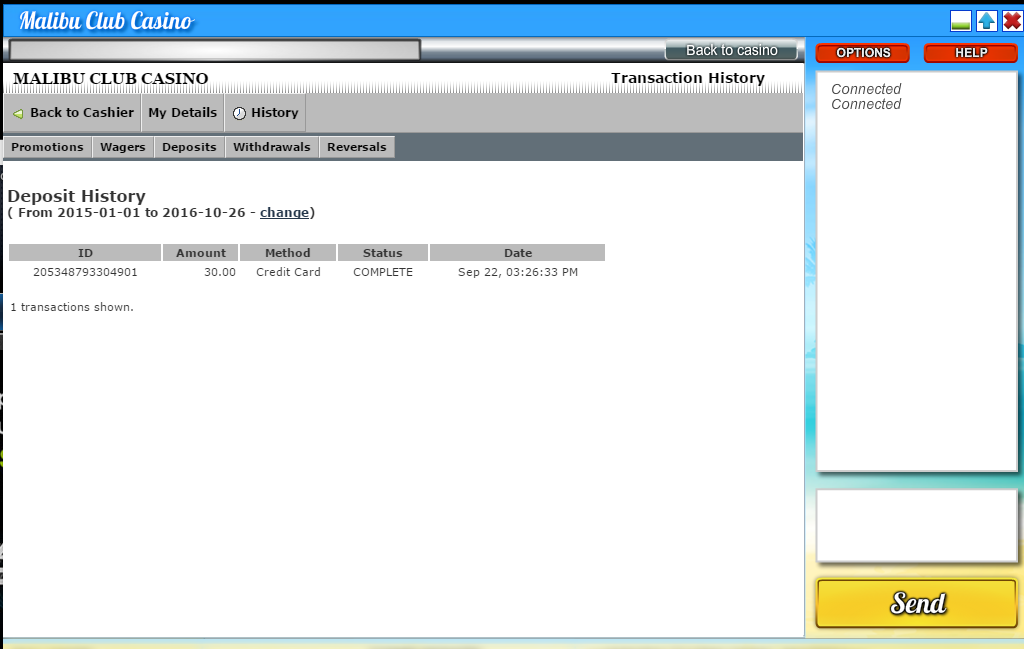Click the Sep 22, 03:26:33 PM date cell
Viewport: 1024px width, 649px height.
[518, 272]
